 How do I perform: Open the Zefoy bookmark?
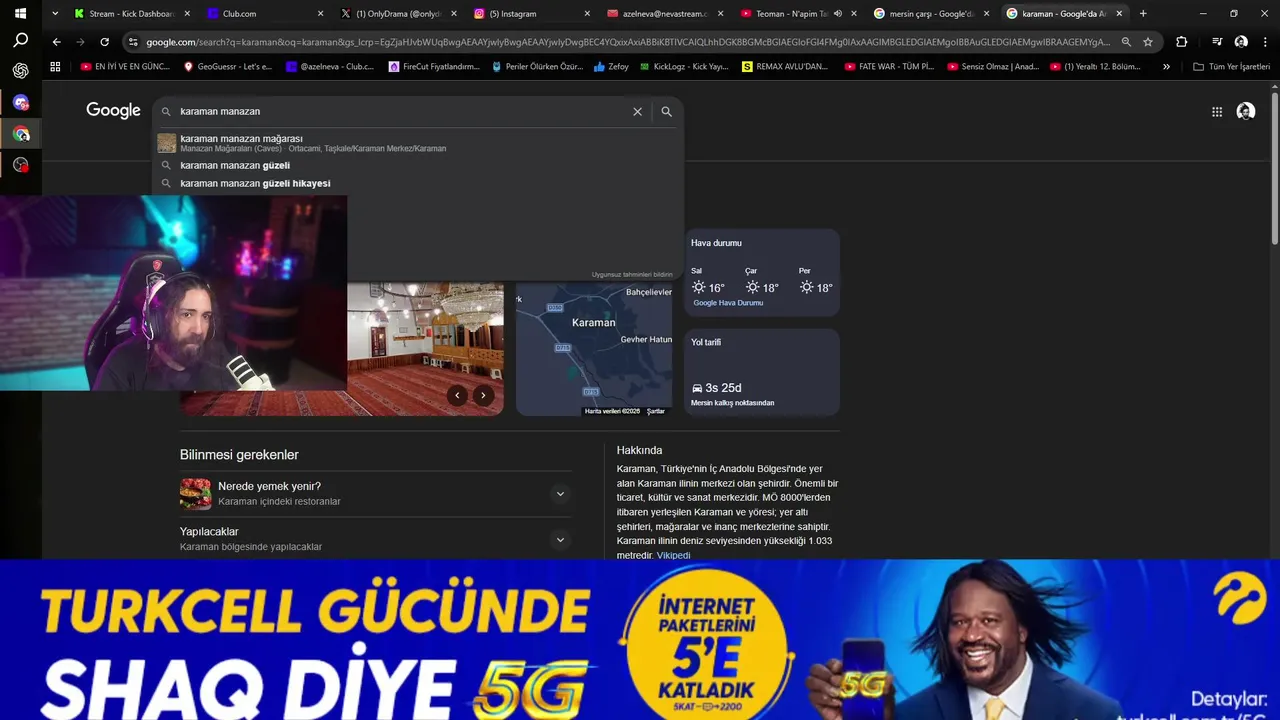(611, 67)
